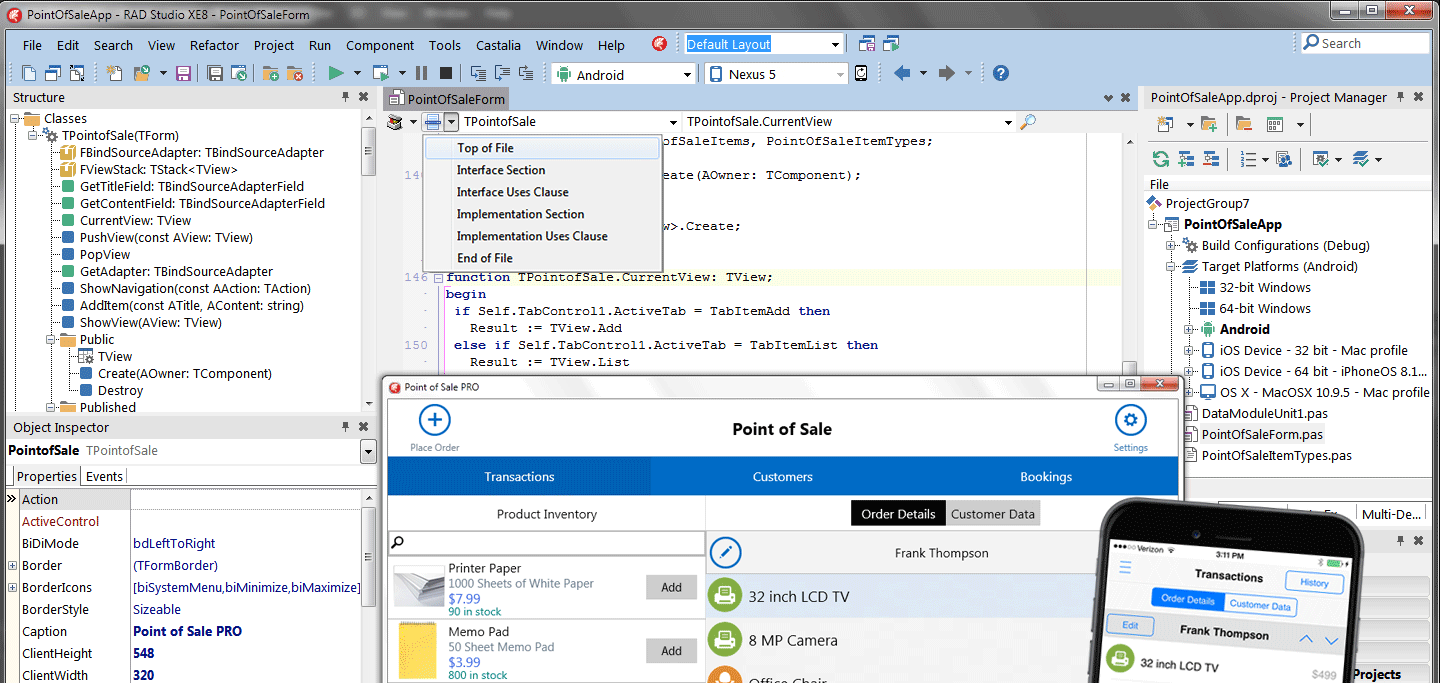Screen dimensions: 1440x683
Task: Tap the Edit button on the phone
Action: (1130, 625)
